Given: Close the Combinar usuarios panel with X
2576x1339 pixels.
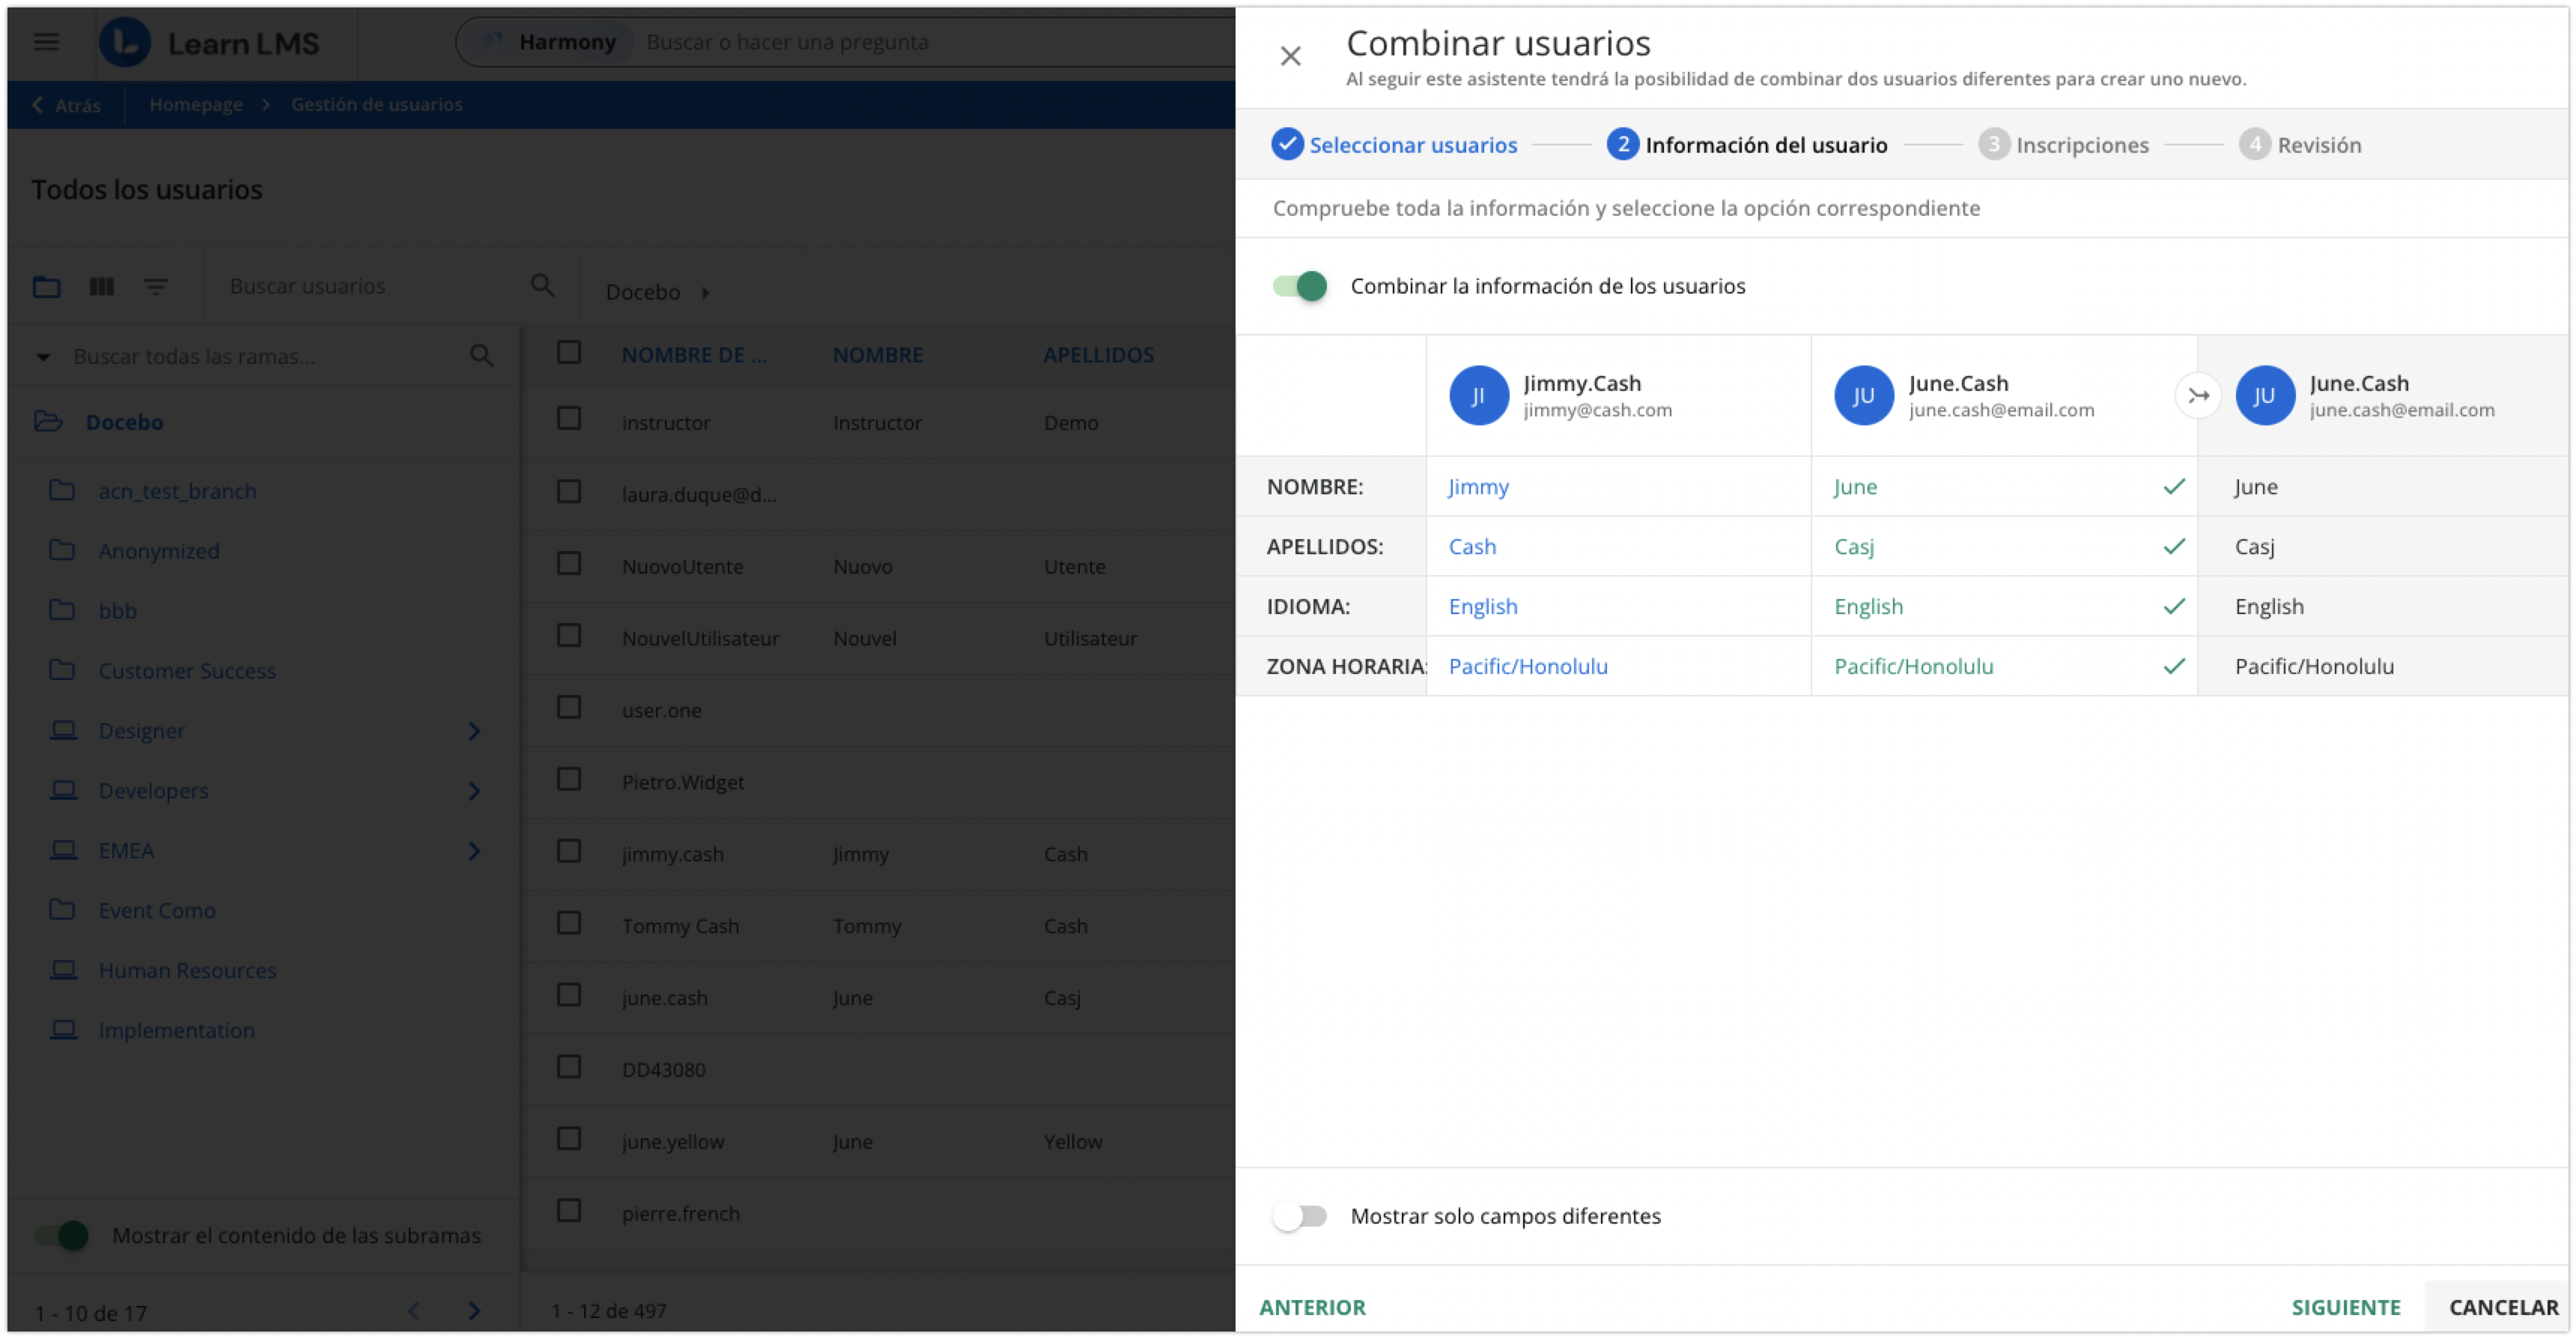Looking at the screenshot, I should pos(1290,56).
